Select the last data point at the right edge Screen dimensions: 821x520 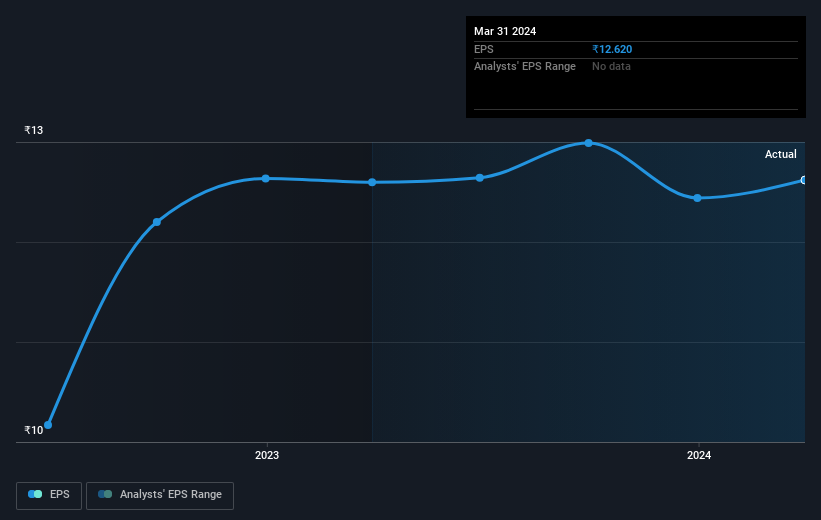(803, 180)
